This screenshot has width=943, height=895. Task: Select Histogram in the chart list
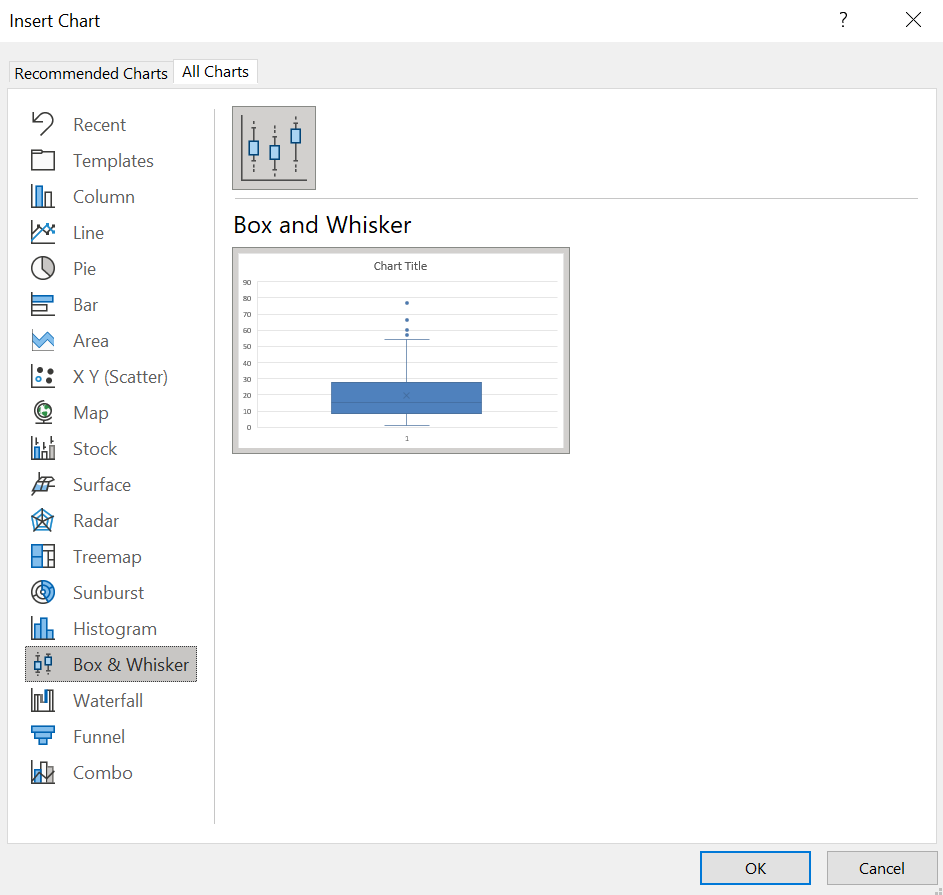click(x=114, y=629)
